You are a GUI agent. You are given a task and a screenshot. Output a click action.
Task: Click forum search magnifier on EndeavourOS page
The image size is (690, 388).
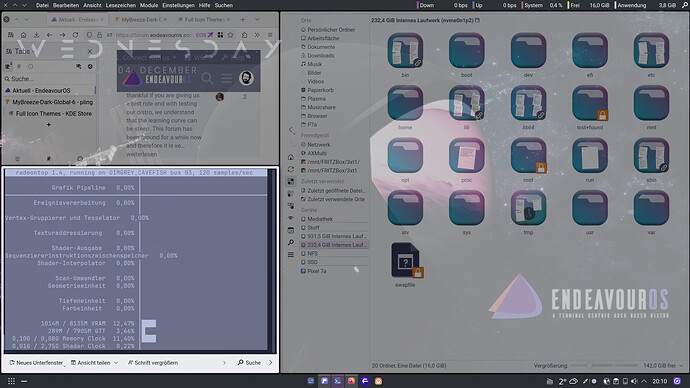(207, 78)
